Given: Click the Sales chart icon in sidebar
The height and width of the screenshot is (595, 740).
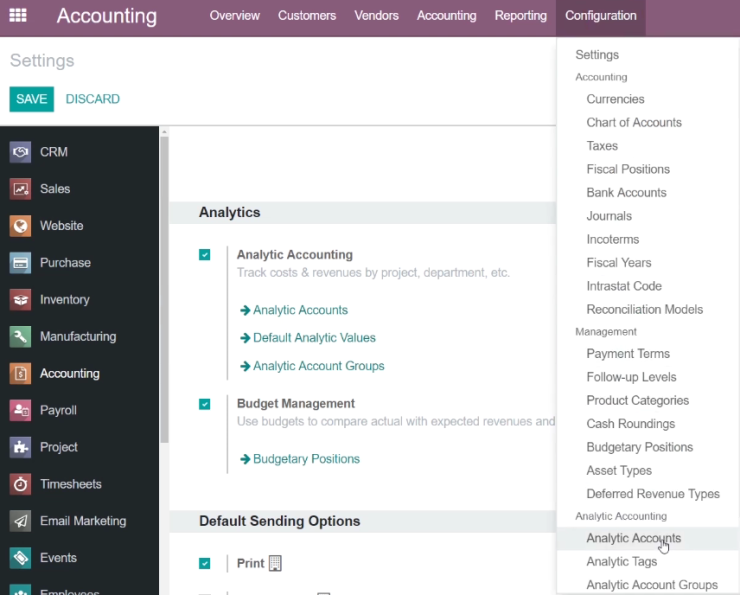Looking at the screenshot, I should 20,189.
